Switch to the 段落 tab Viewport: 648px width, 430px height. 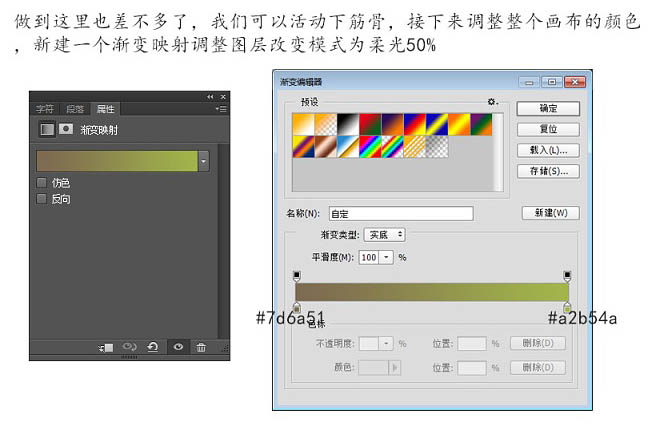[x=75, y=109]
